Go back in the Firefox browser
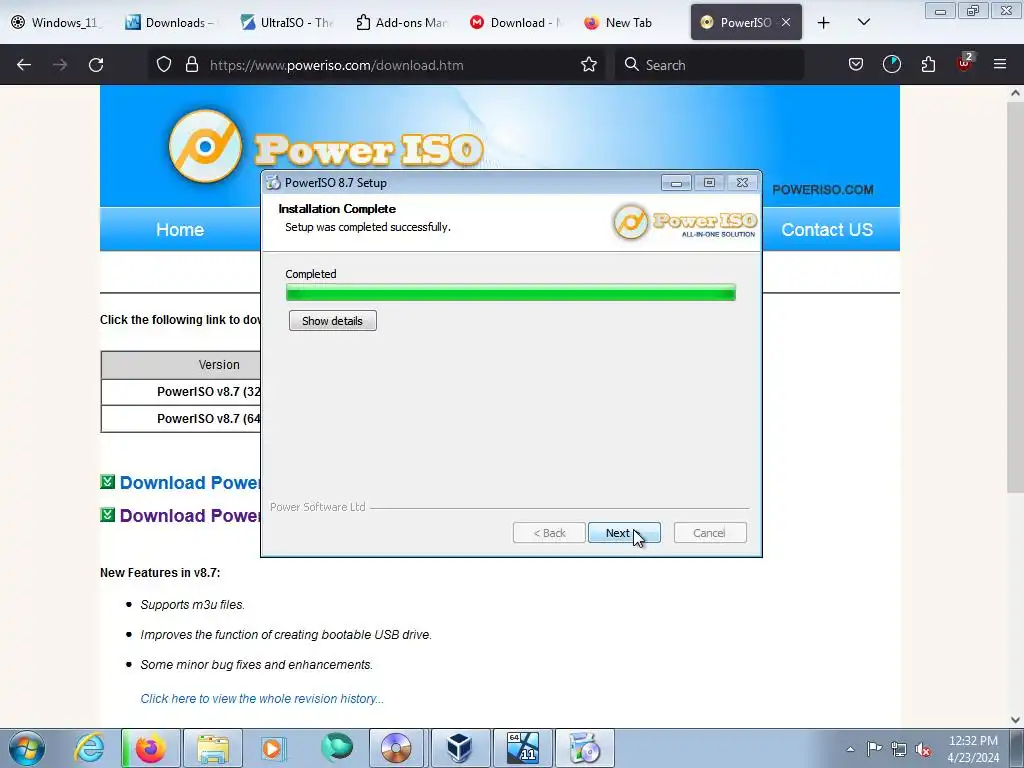 (24, 65)
